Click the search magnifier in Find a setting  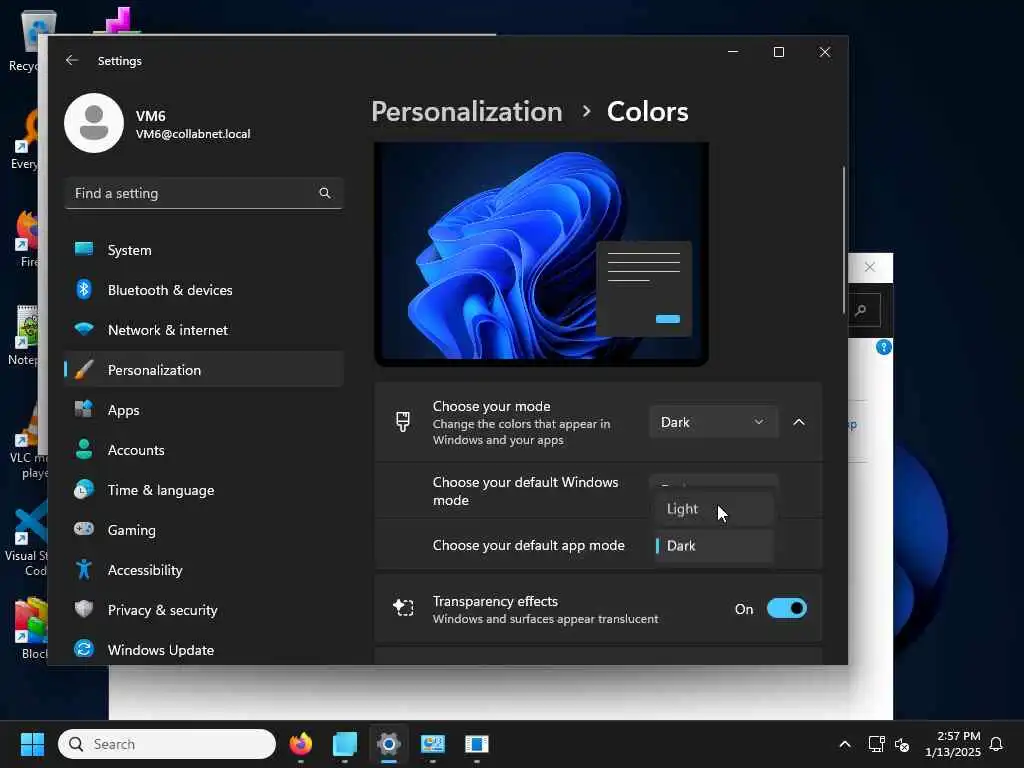click(325, 193)
